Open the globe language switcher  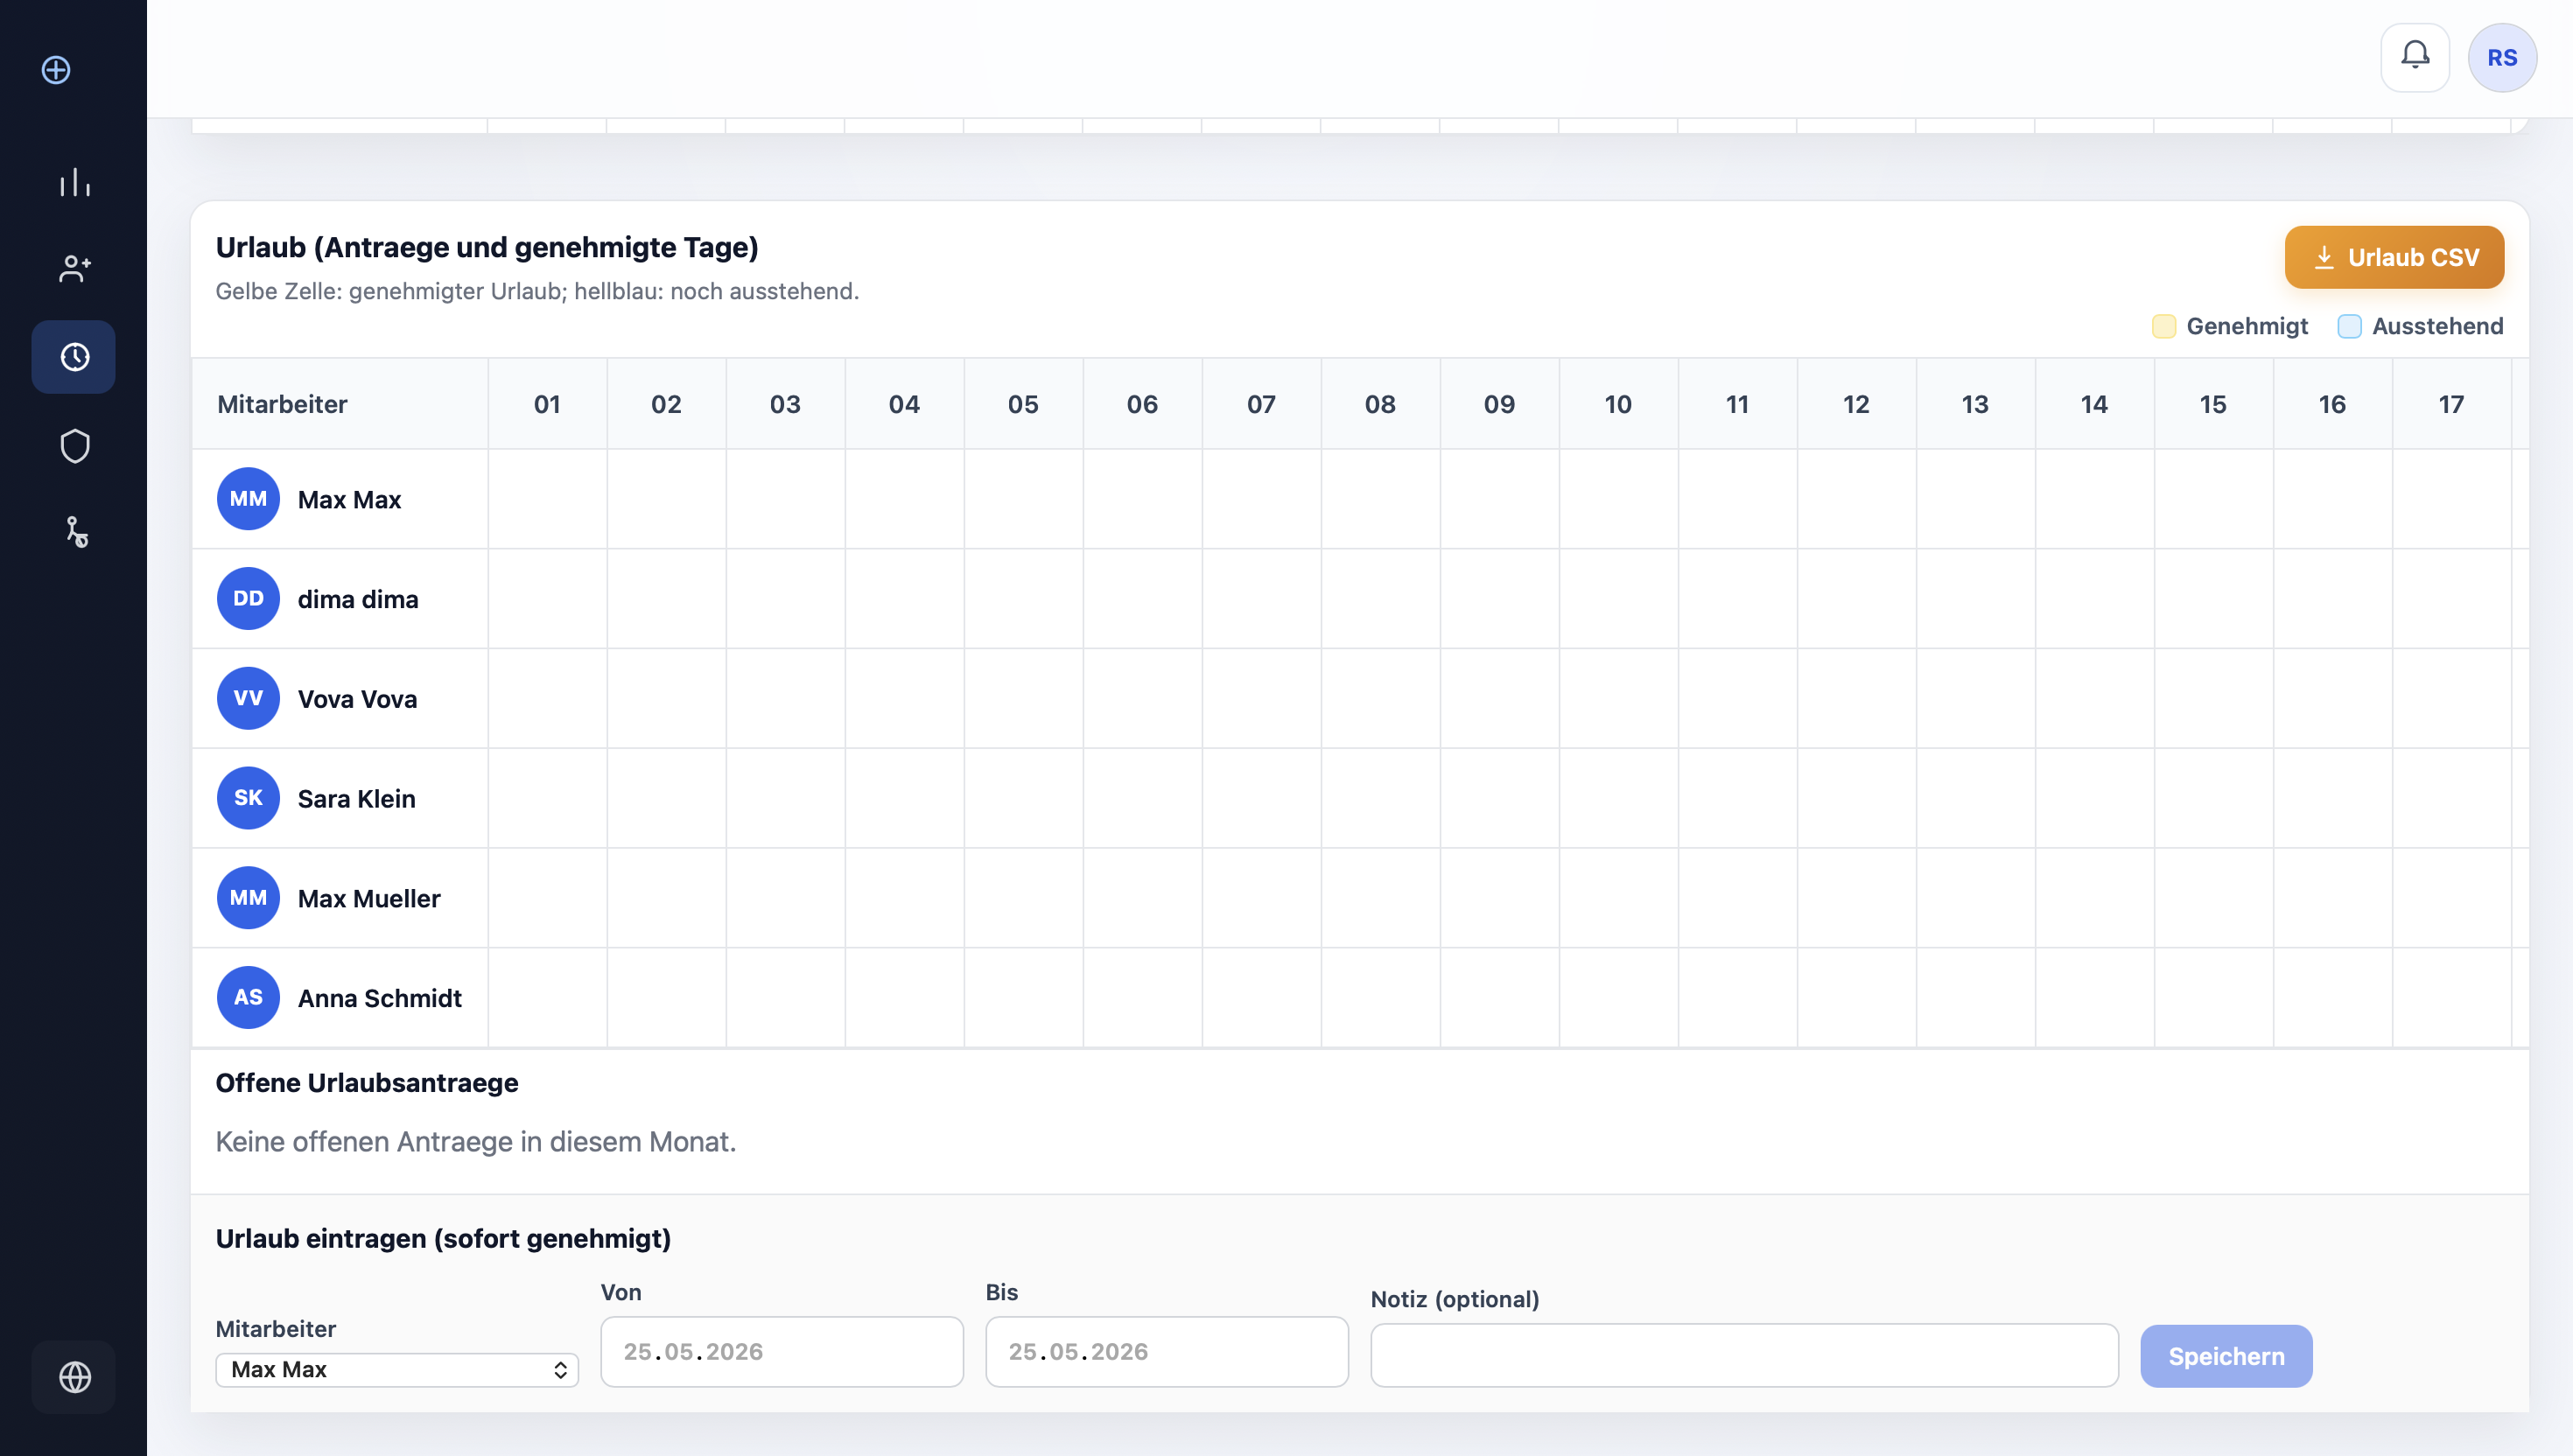[x=74, y=1377]
